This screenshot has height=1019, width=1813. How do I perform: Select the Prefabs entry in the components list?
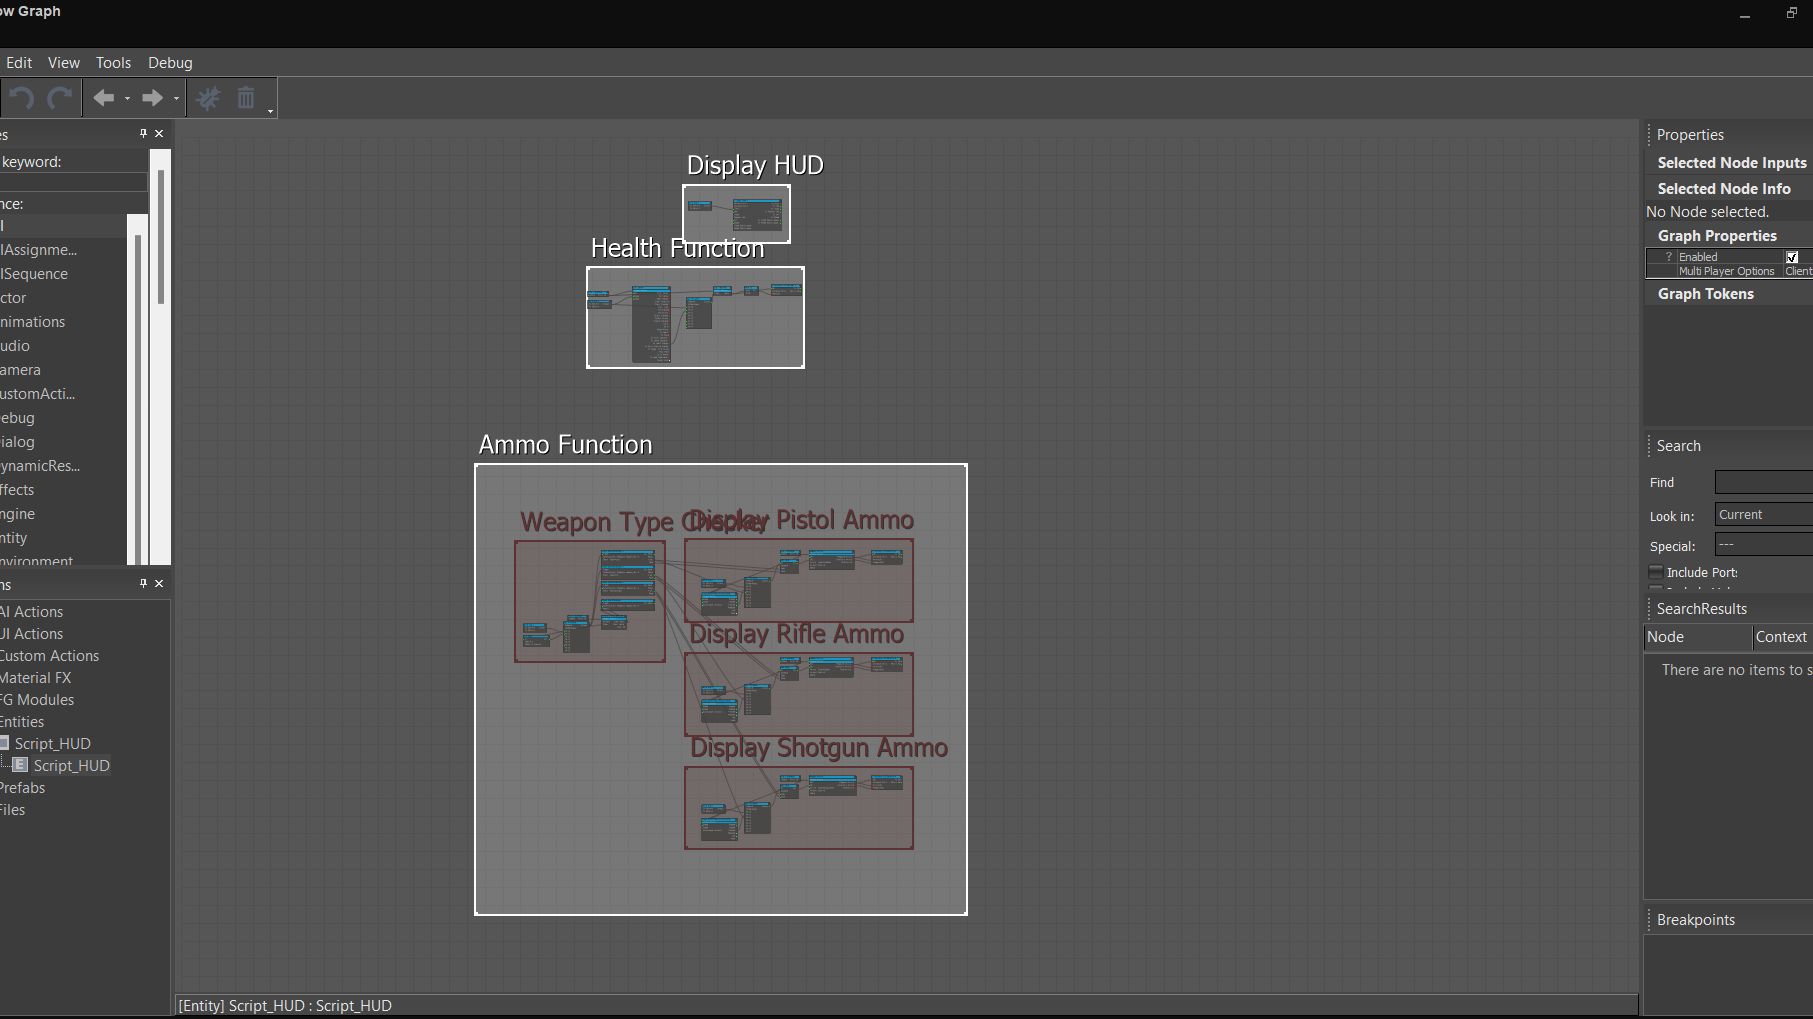(x=21, y=787)
